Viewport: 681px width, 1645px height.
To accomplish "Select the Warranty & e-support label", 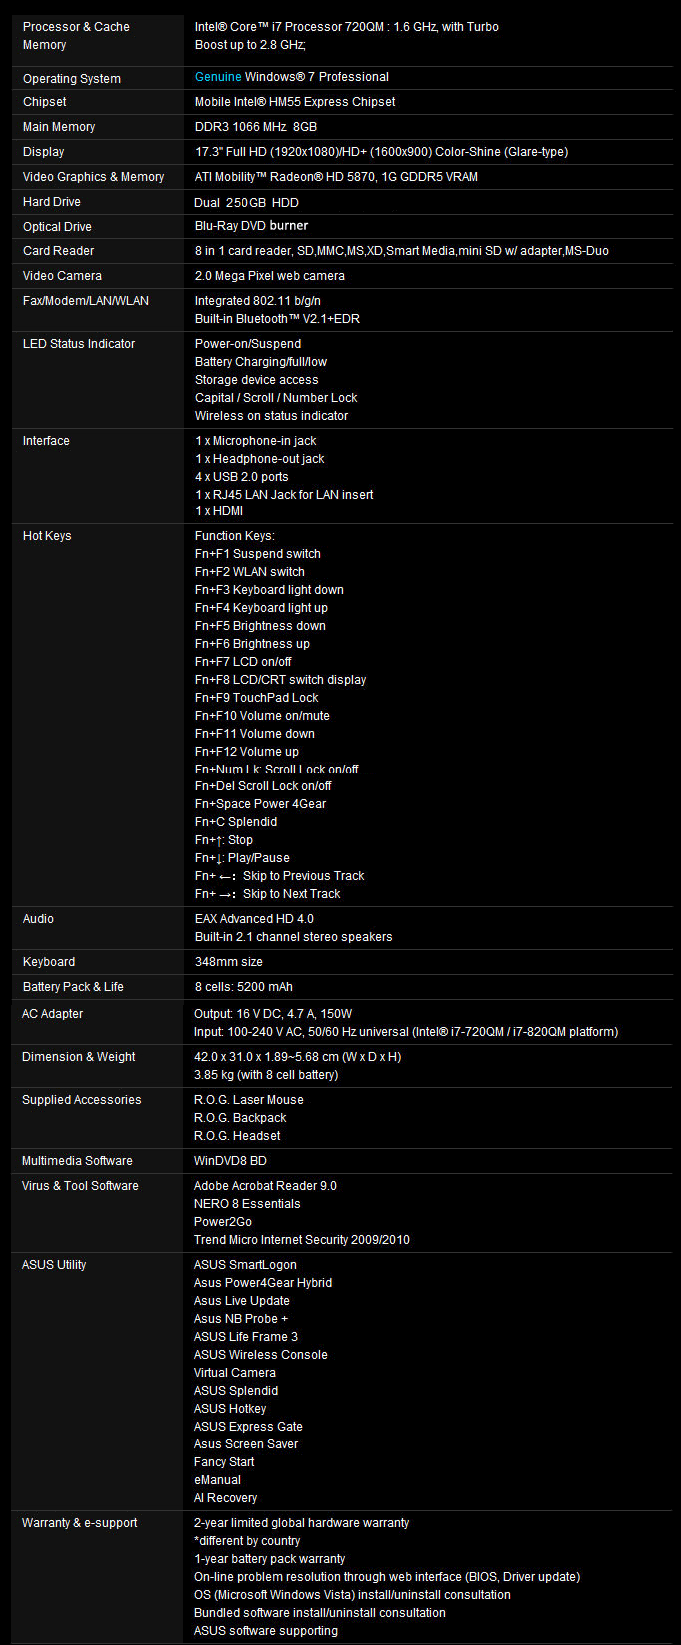I will [x=80, y=1523].
